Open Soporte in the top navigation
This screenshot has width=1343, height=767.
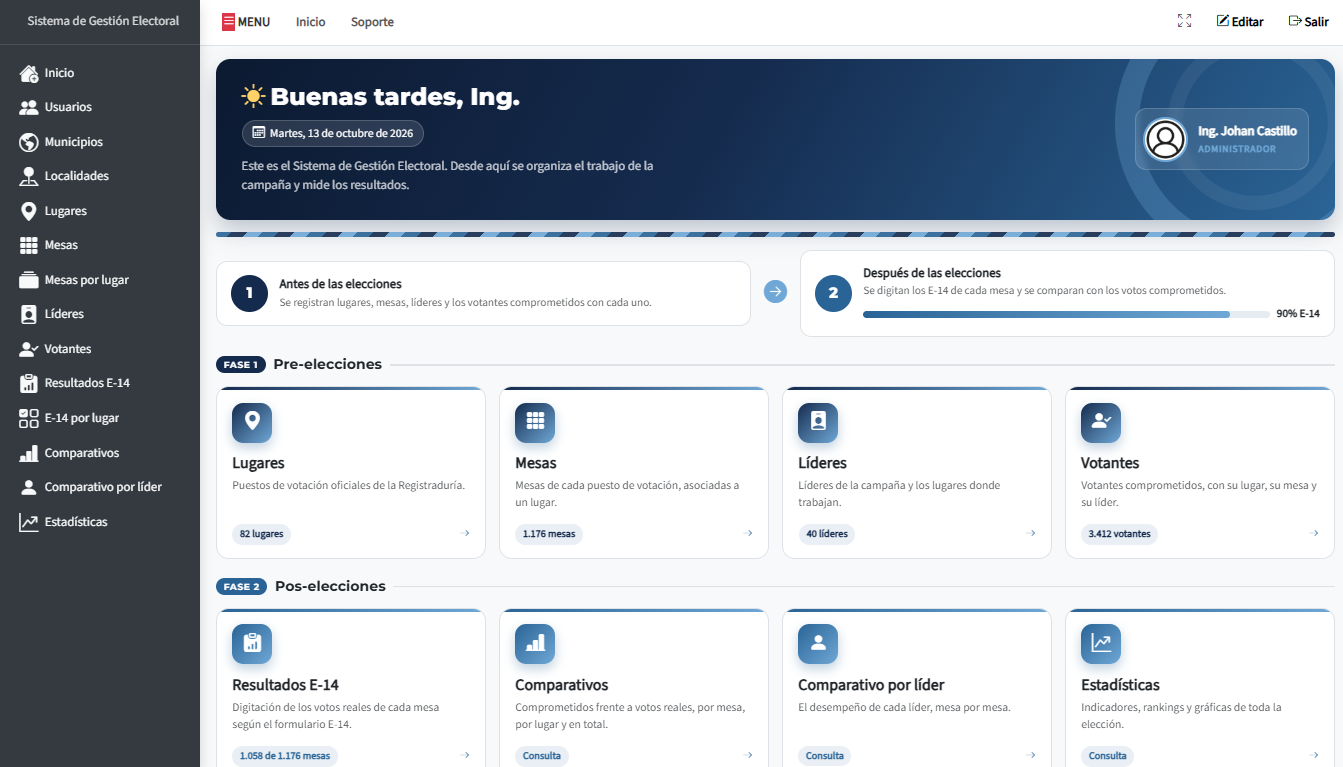(372, 22)
